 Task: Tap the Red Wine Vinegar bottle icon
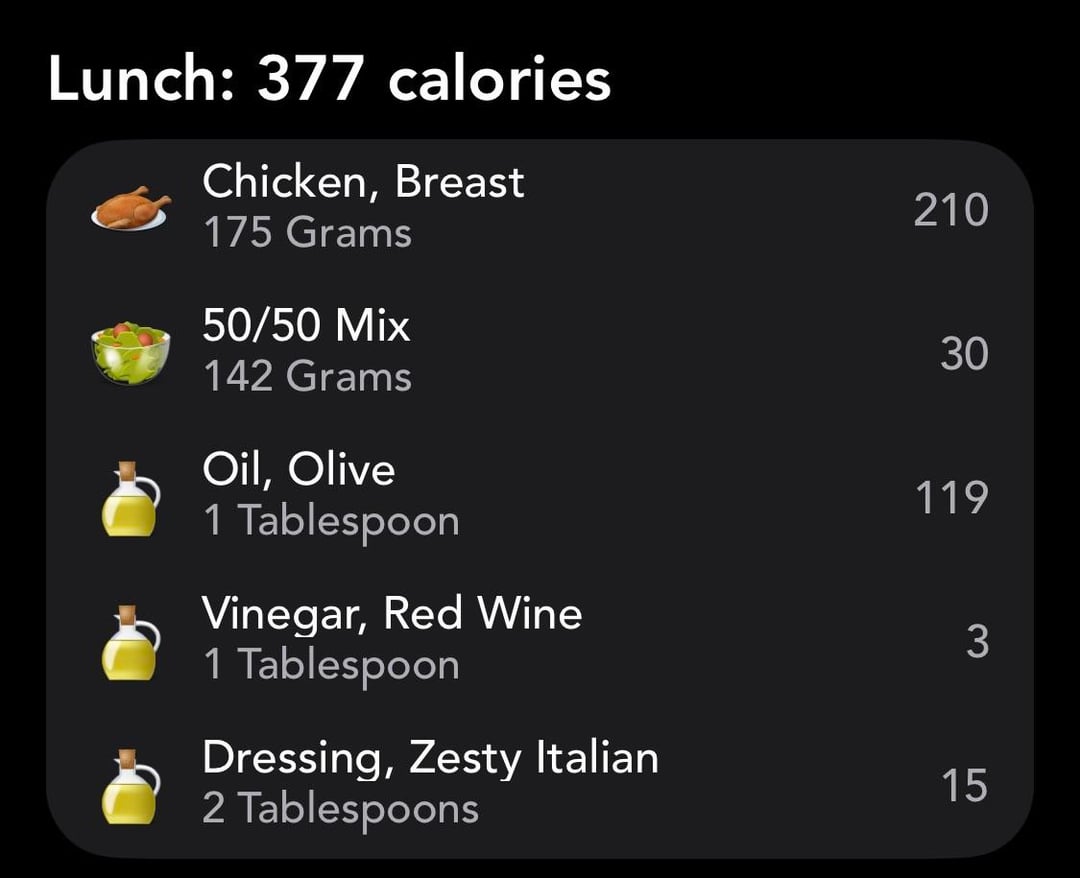[131, 641]
